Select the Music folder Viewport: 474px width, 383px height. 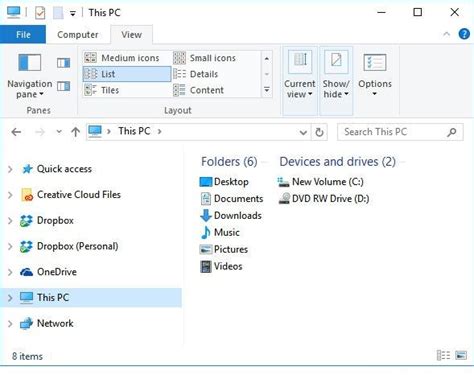220,233
